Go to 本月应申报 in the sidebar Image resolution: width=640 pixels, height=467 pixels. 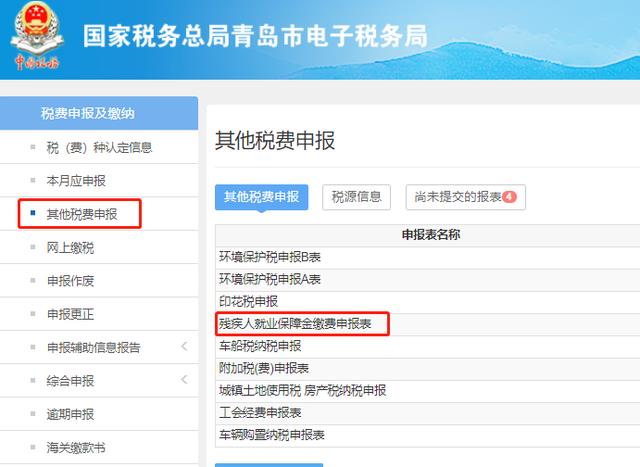click(76, 181)
